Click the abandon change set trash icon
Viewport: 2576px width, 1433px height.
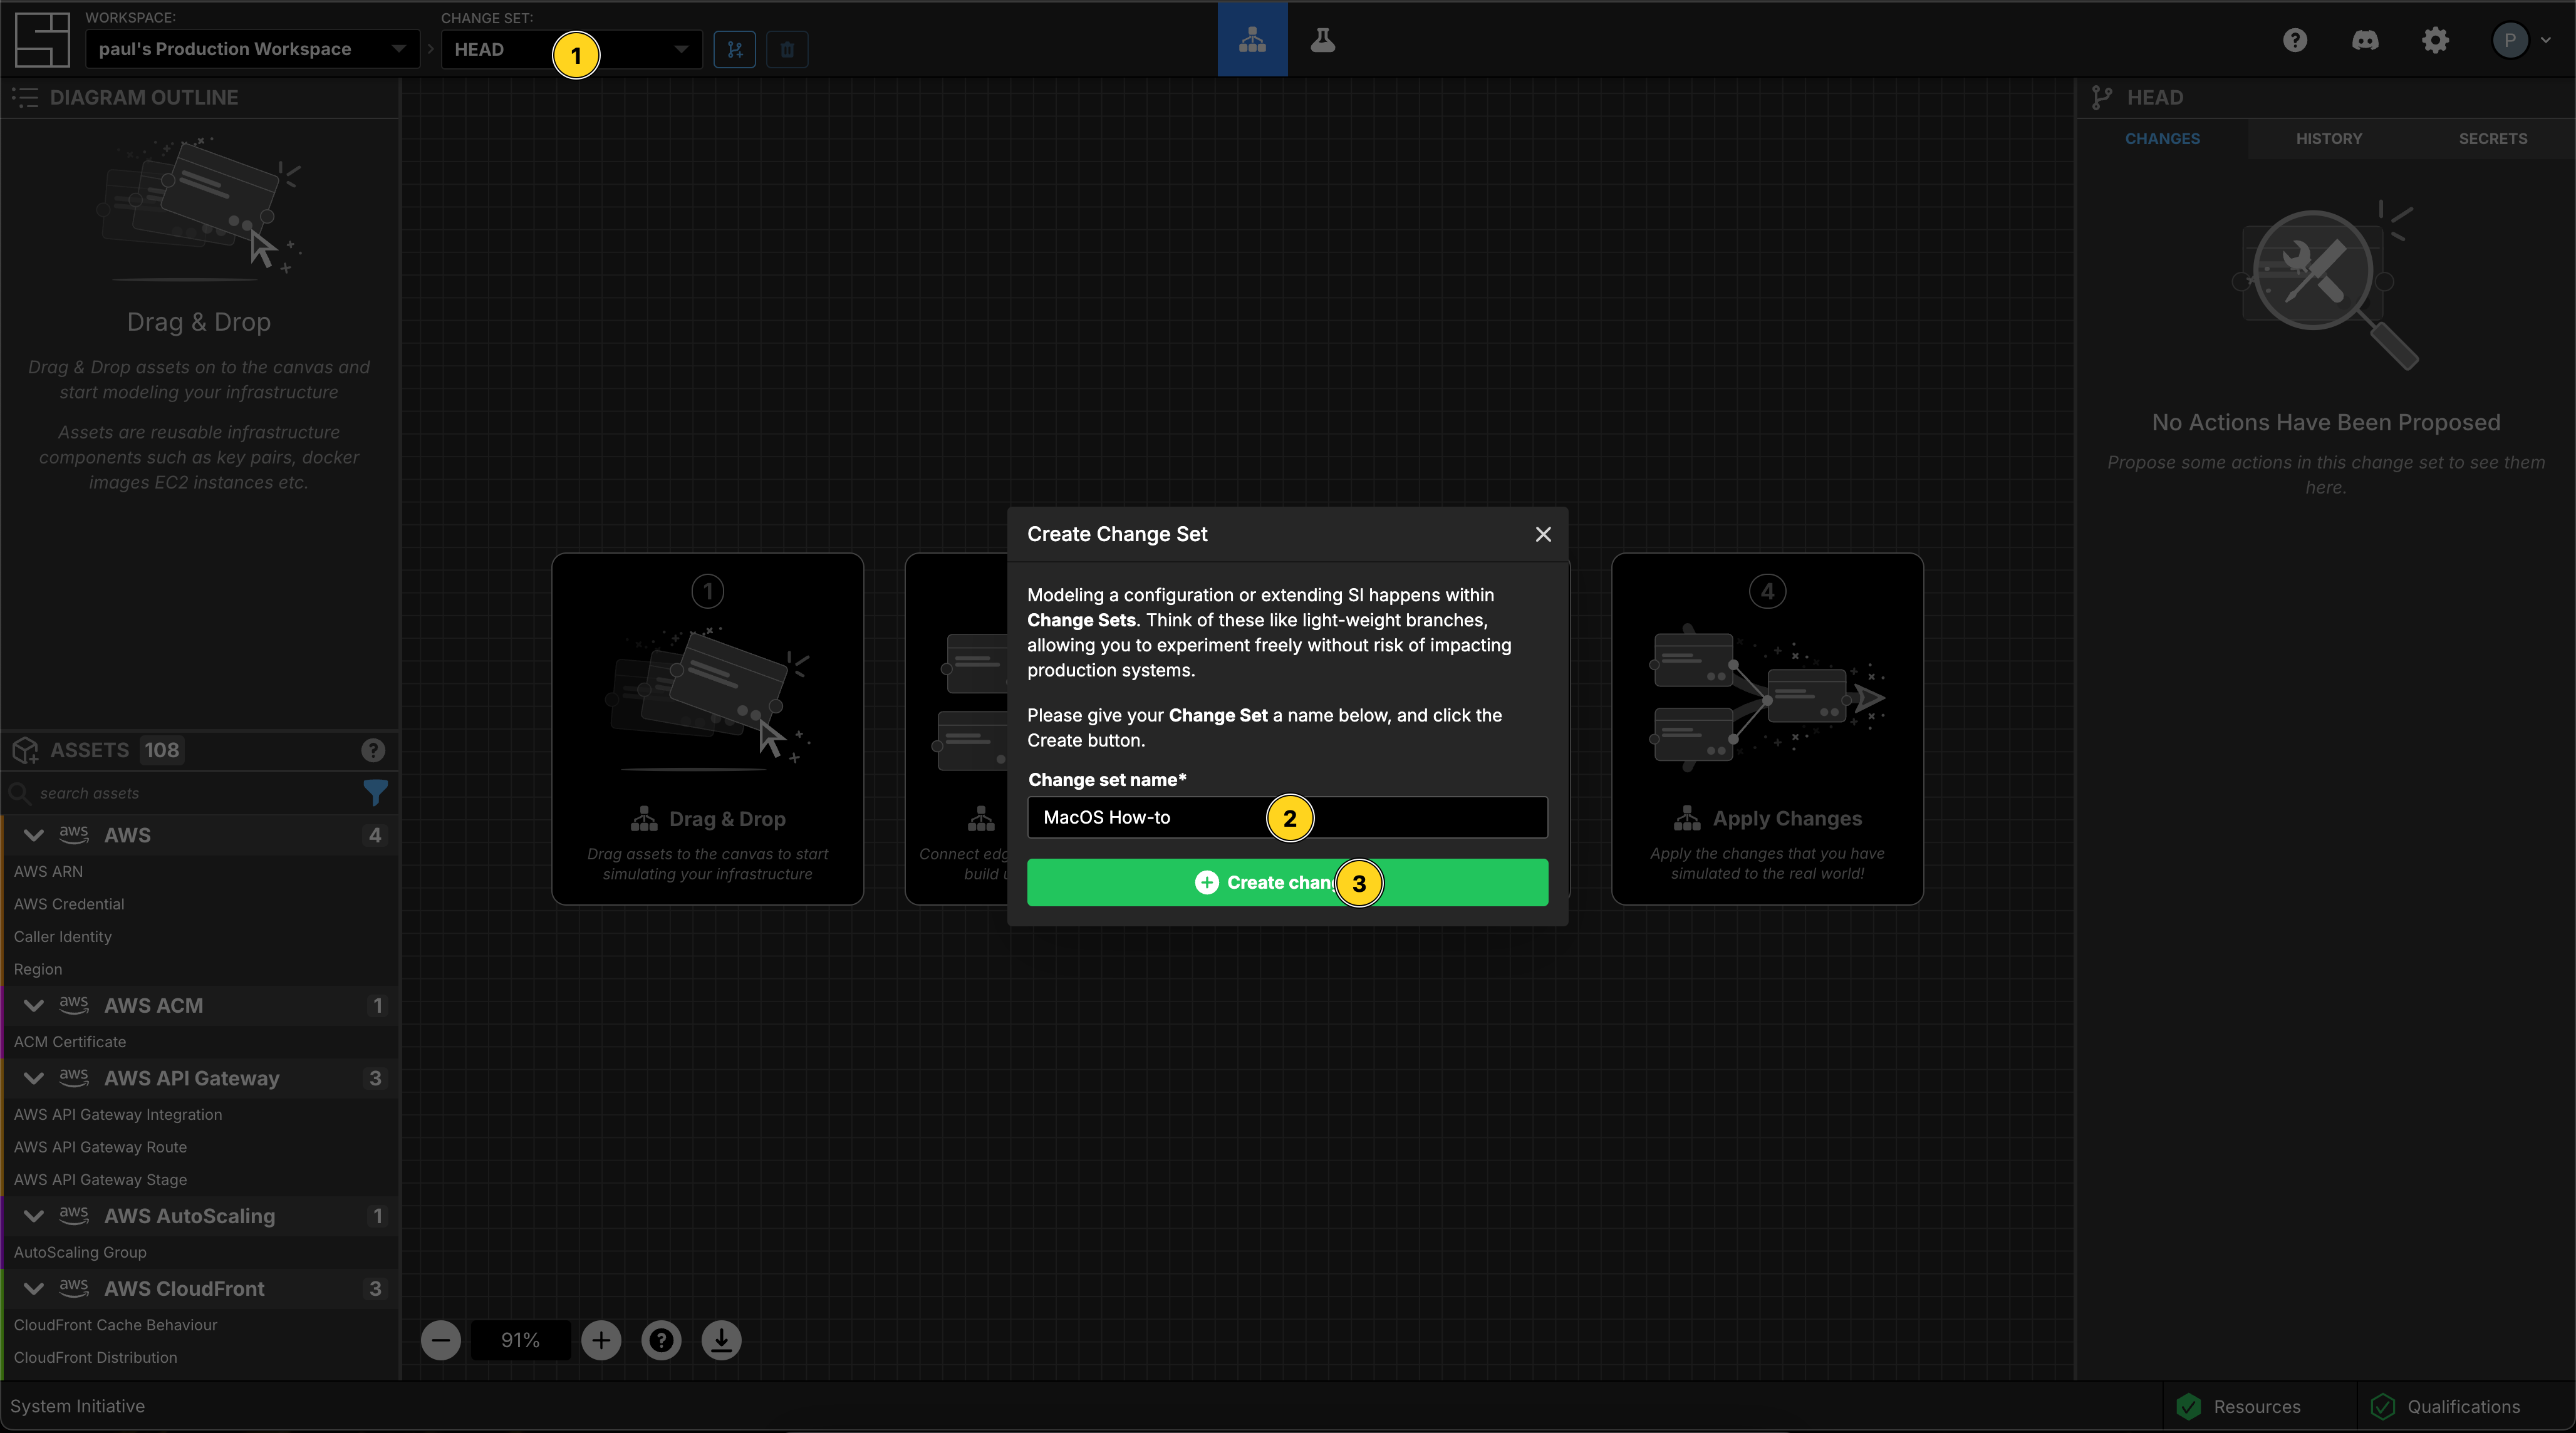787,49
